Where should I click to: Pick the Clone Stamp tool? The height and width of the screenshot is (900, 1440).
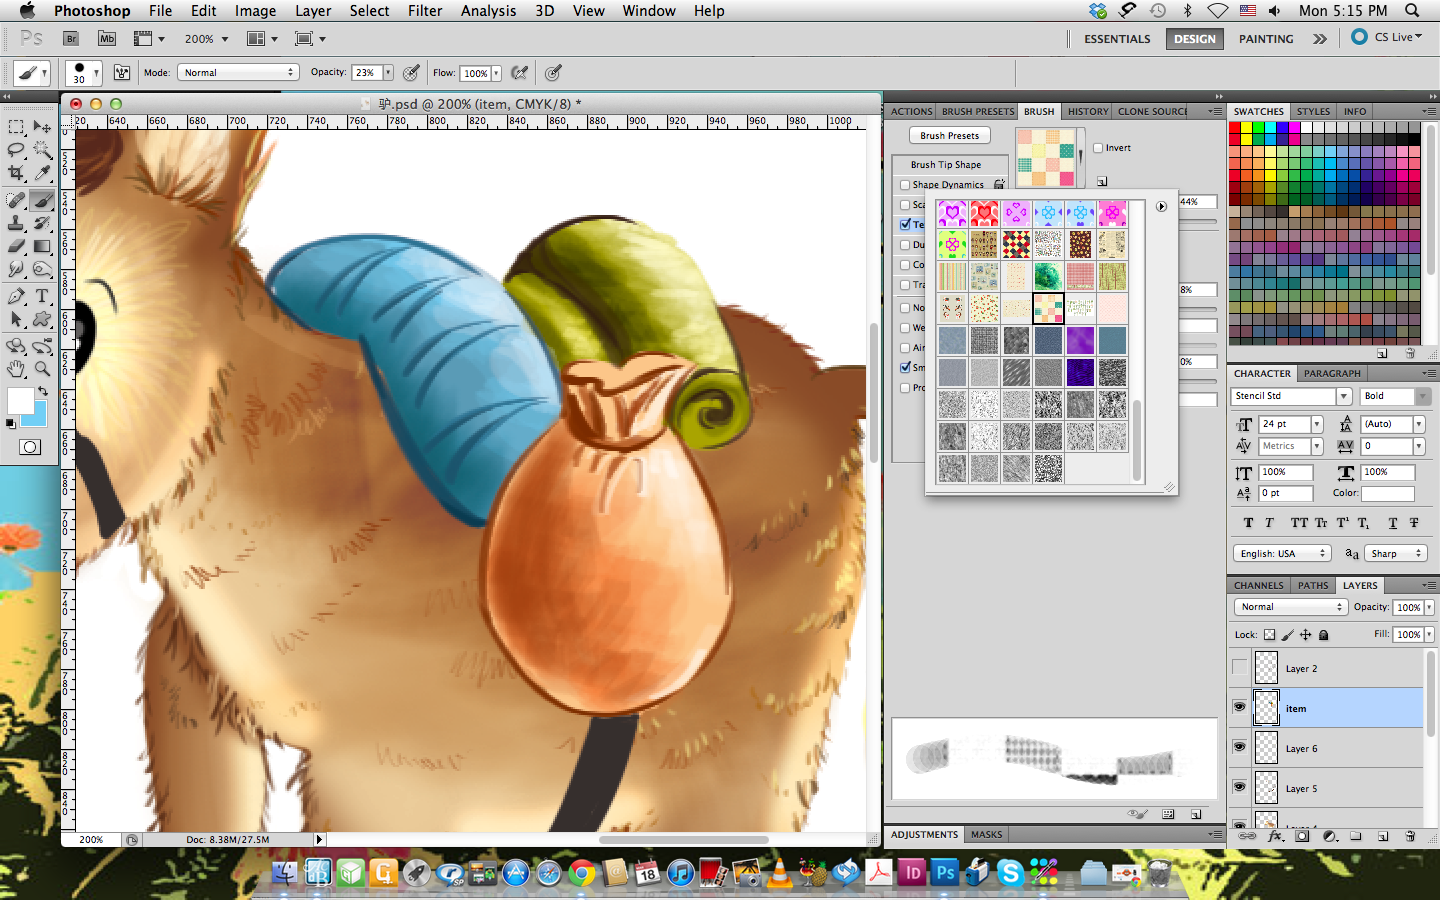pyautogui.click(x=16, y=224)
